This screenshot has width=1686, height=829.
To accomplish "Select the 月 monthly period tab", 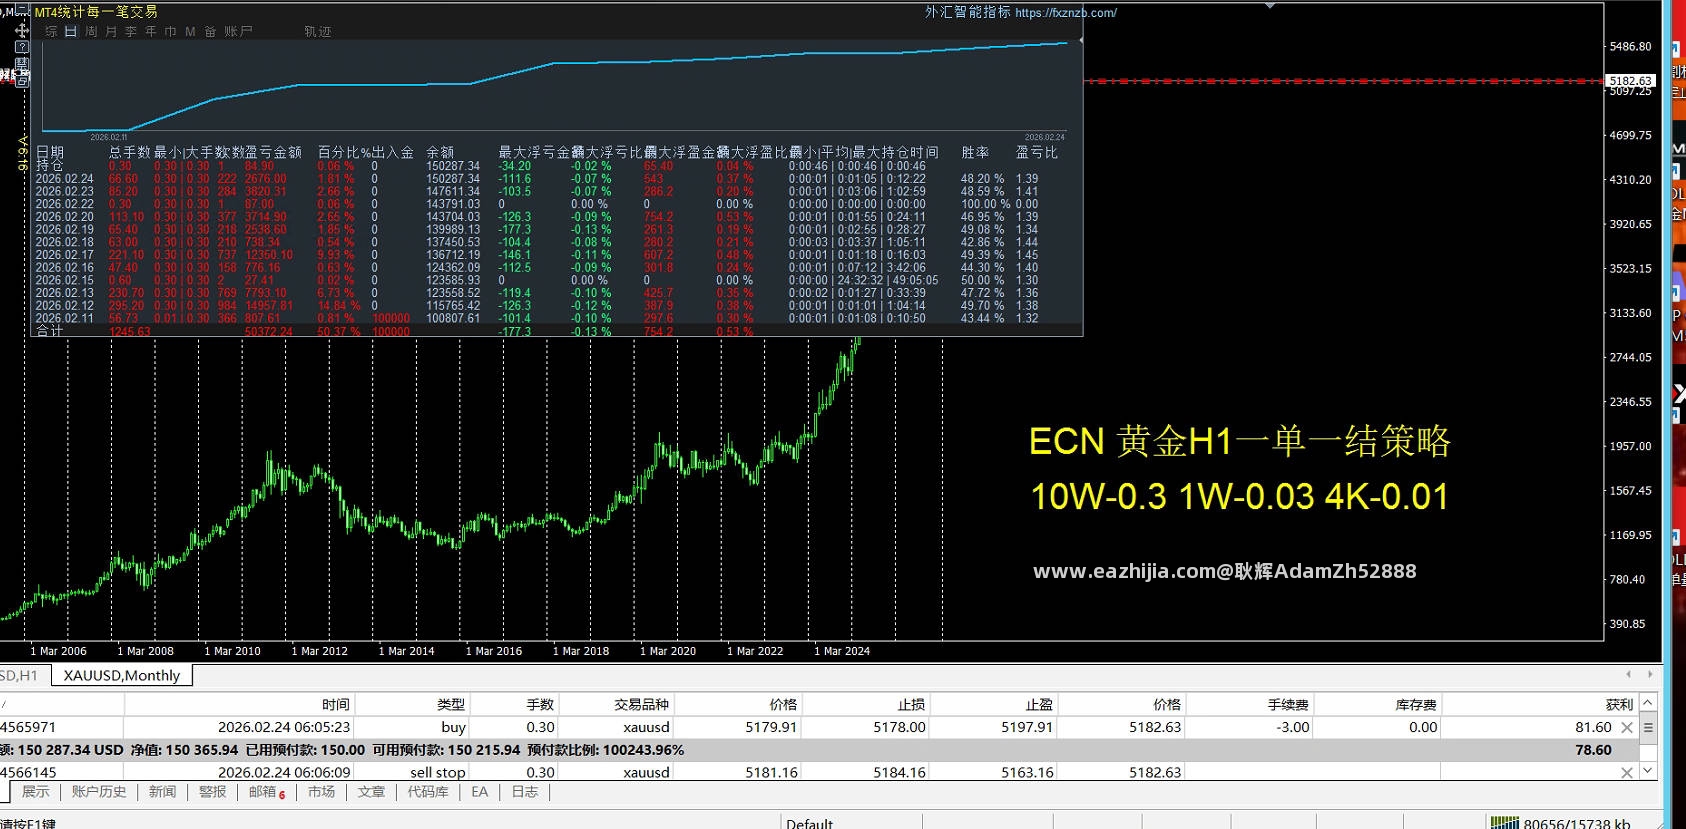I will point(111,32).
